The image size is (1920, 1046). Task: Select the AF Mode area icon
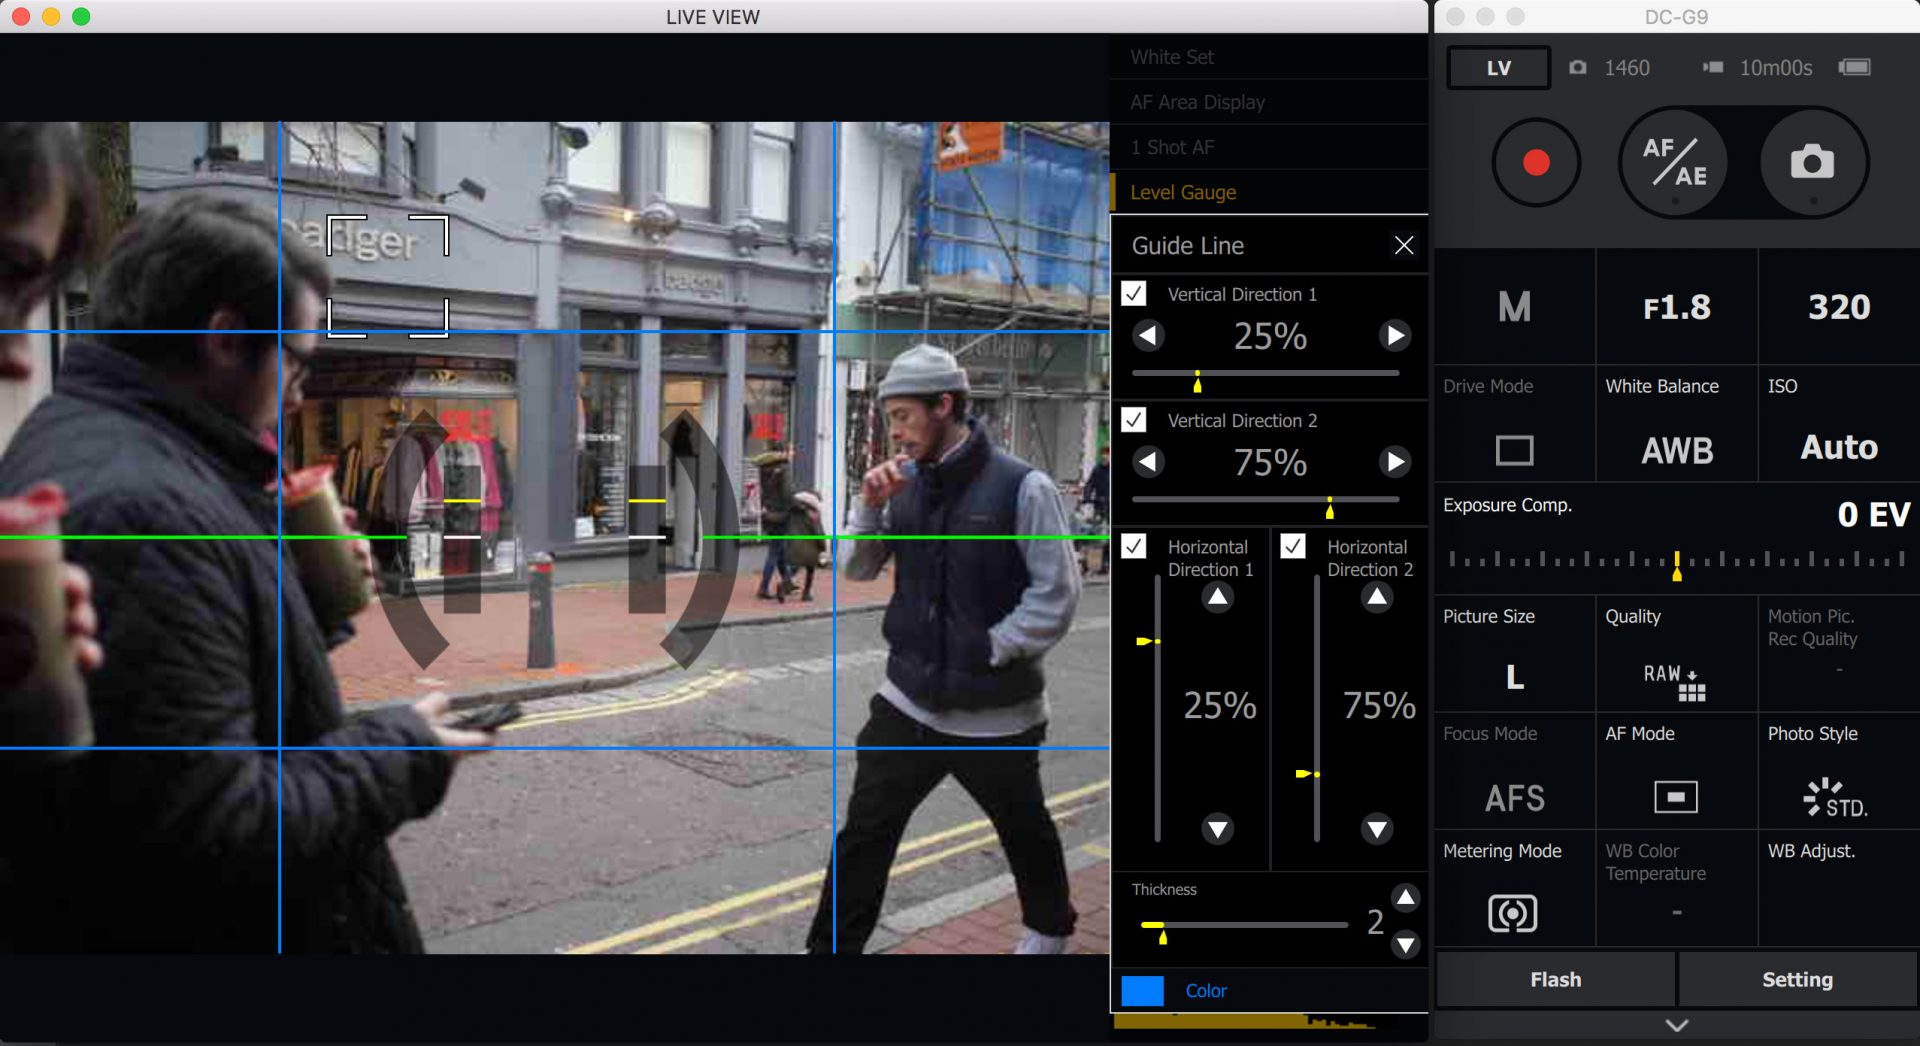pos(1675,796)
